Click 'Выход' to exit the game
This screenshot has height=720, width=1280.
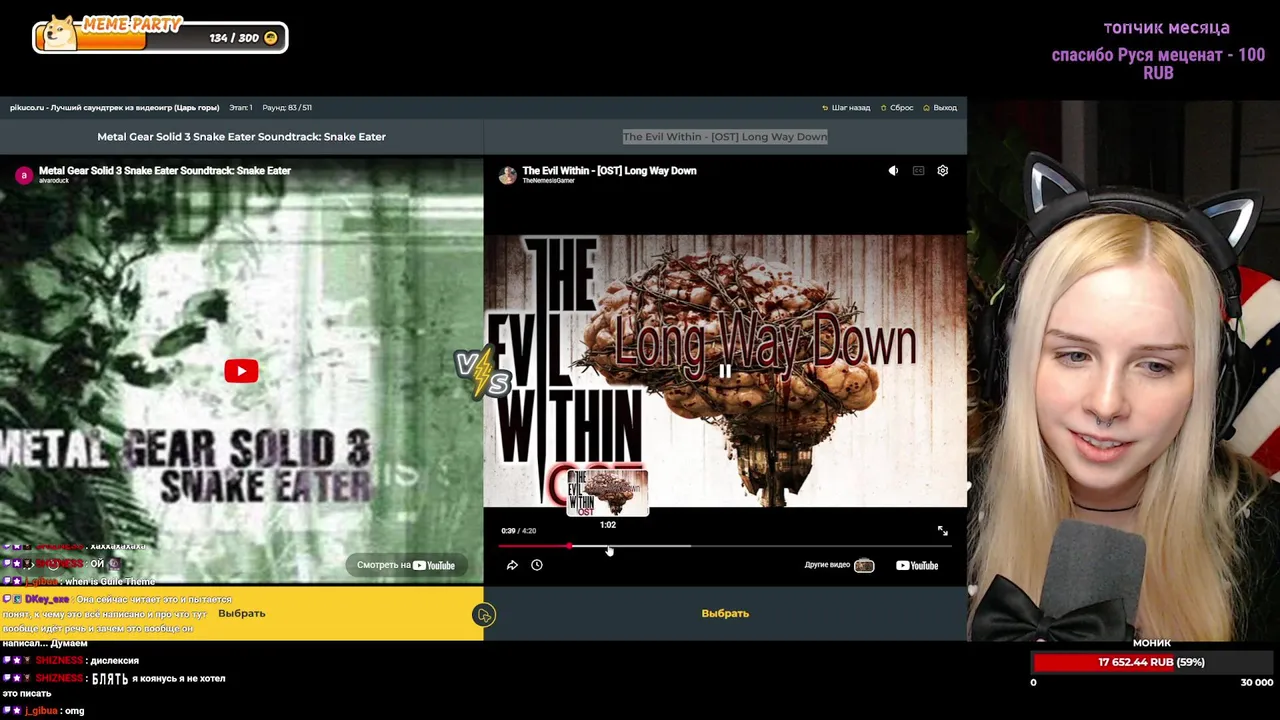pyautogui.click(x=940, y=107)
